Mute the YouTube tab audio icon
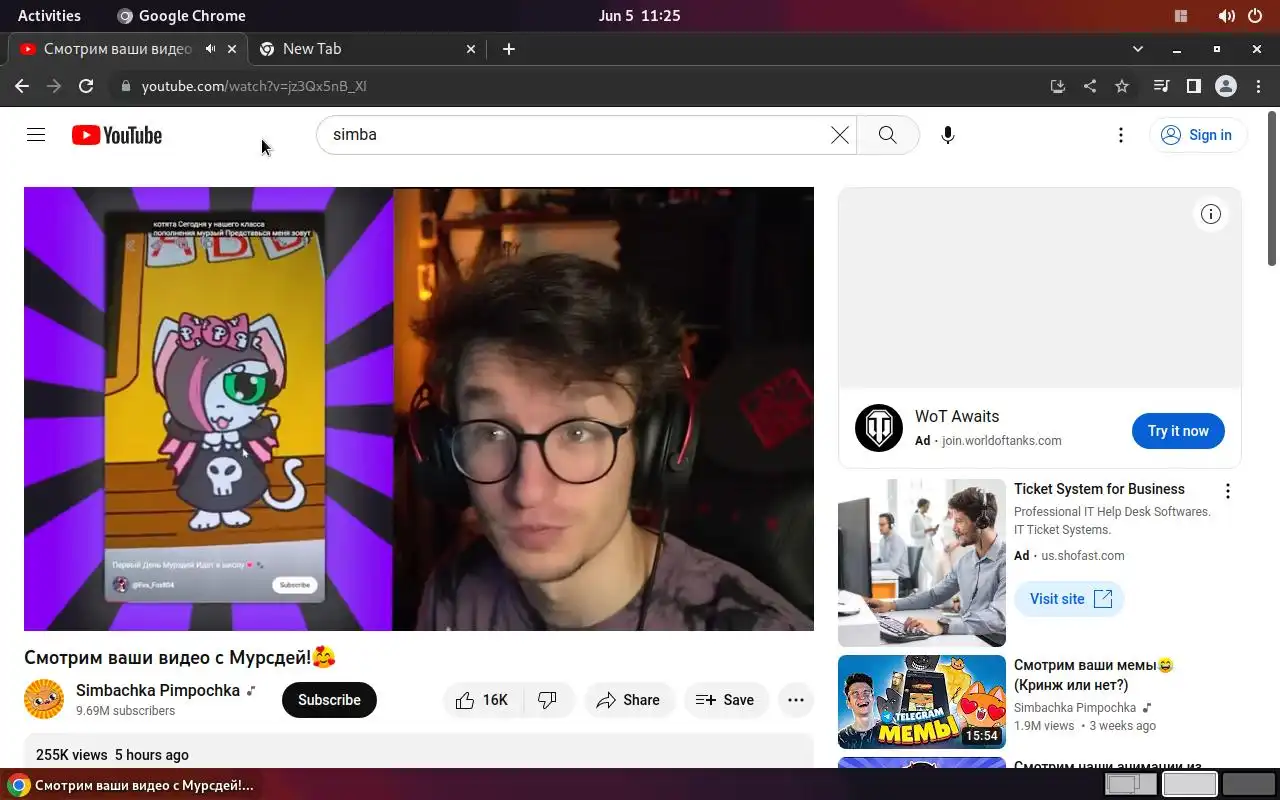 tap(210, 48)
